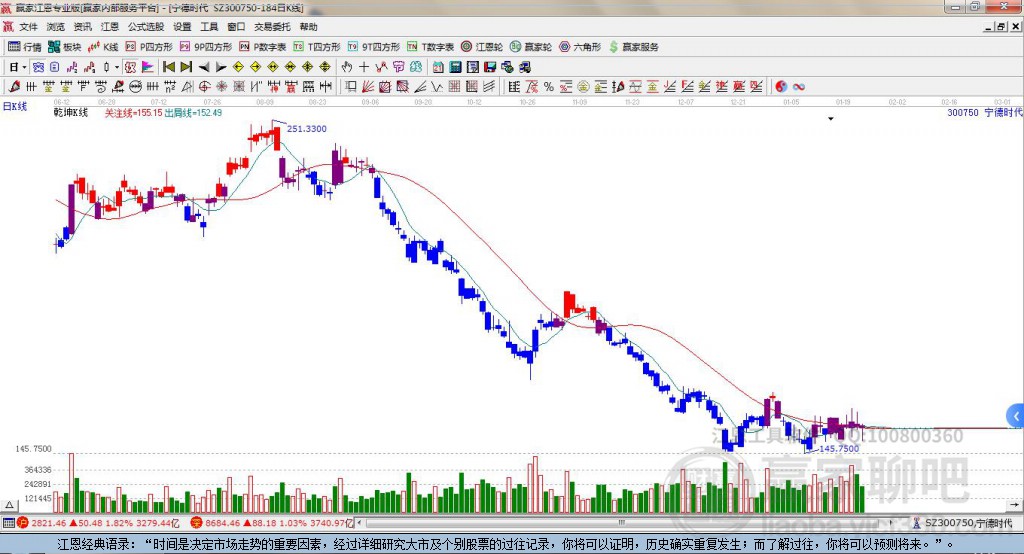
Task: Click the 金 gold circle icon
Action: (x=583, y=86)
